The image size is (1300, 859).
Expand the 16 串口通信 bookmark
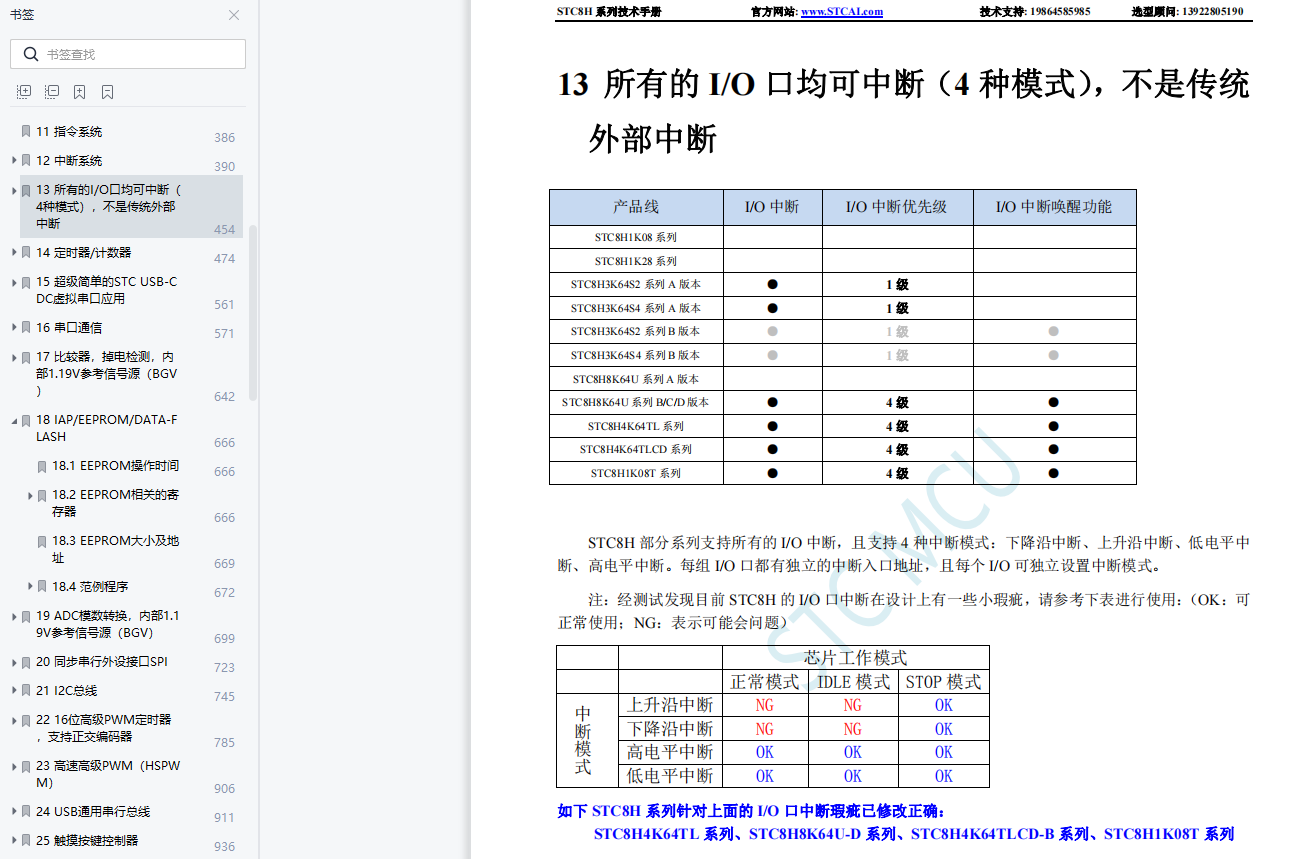[14, 327]
